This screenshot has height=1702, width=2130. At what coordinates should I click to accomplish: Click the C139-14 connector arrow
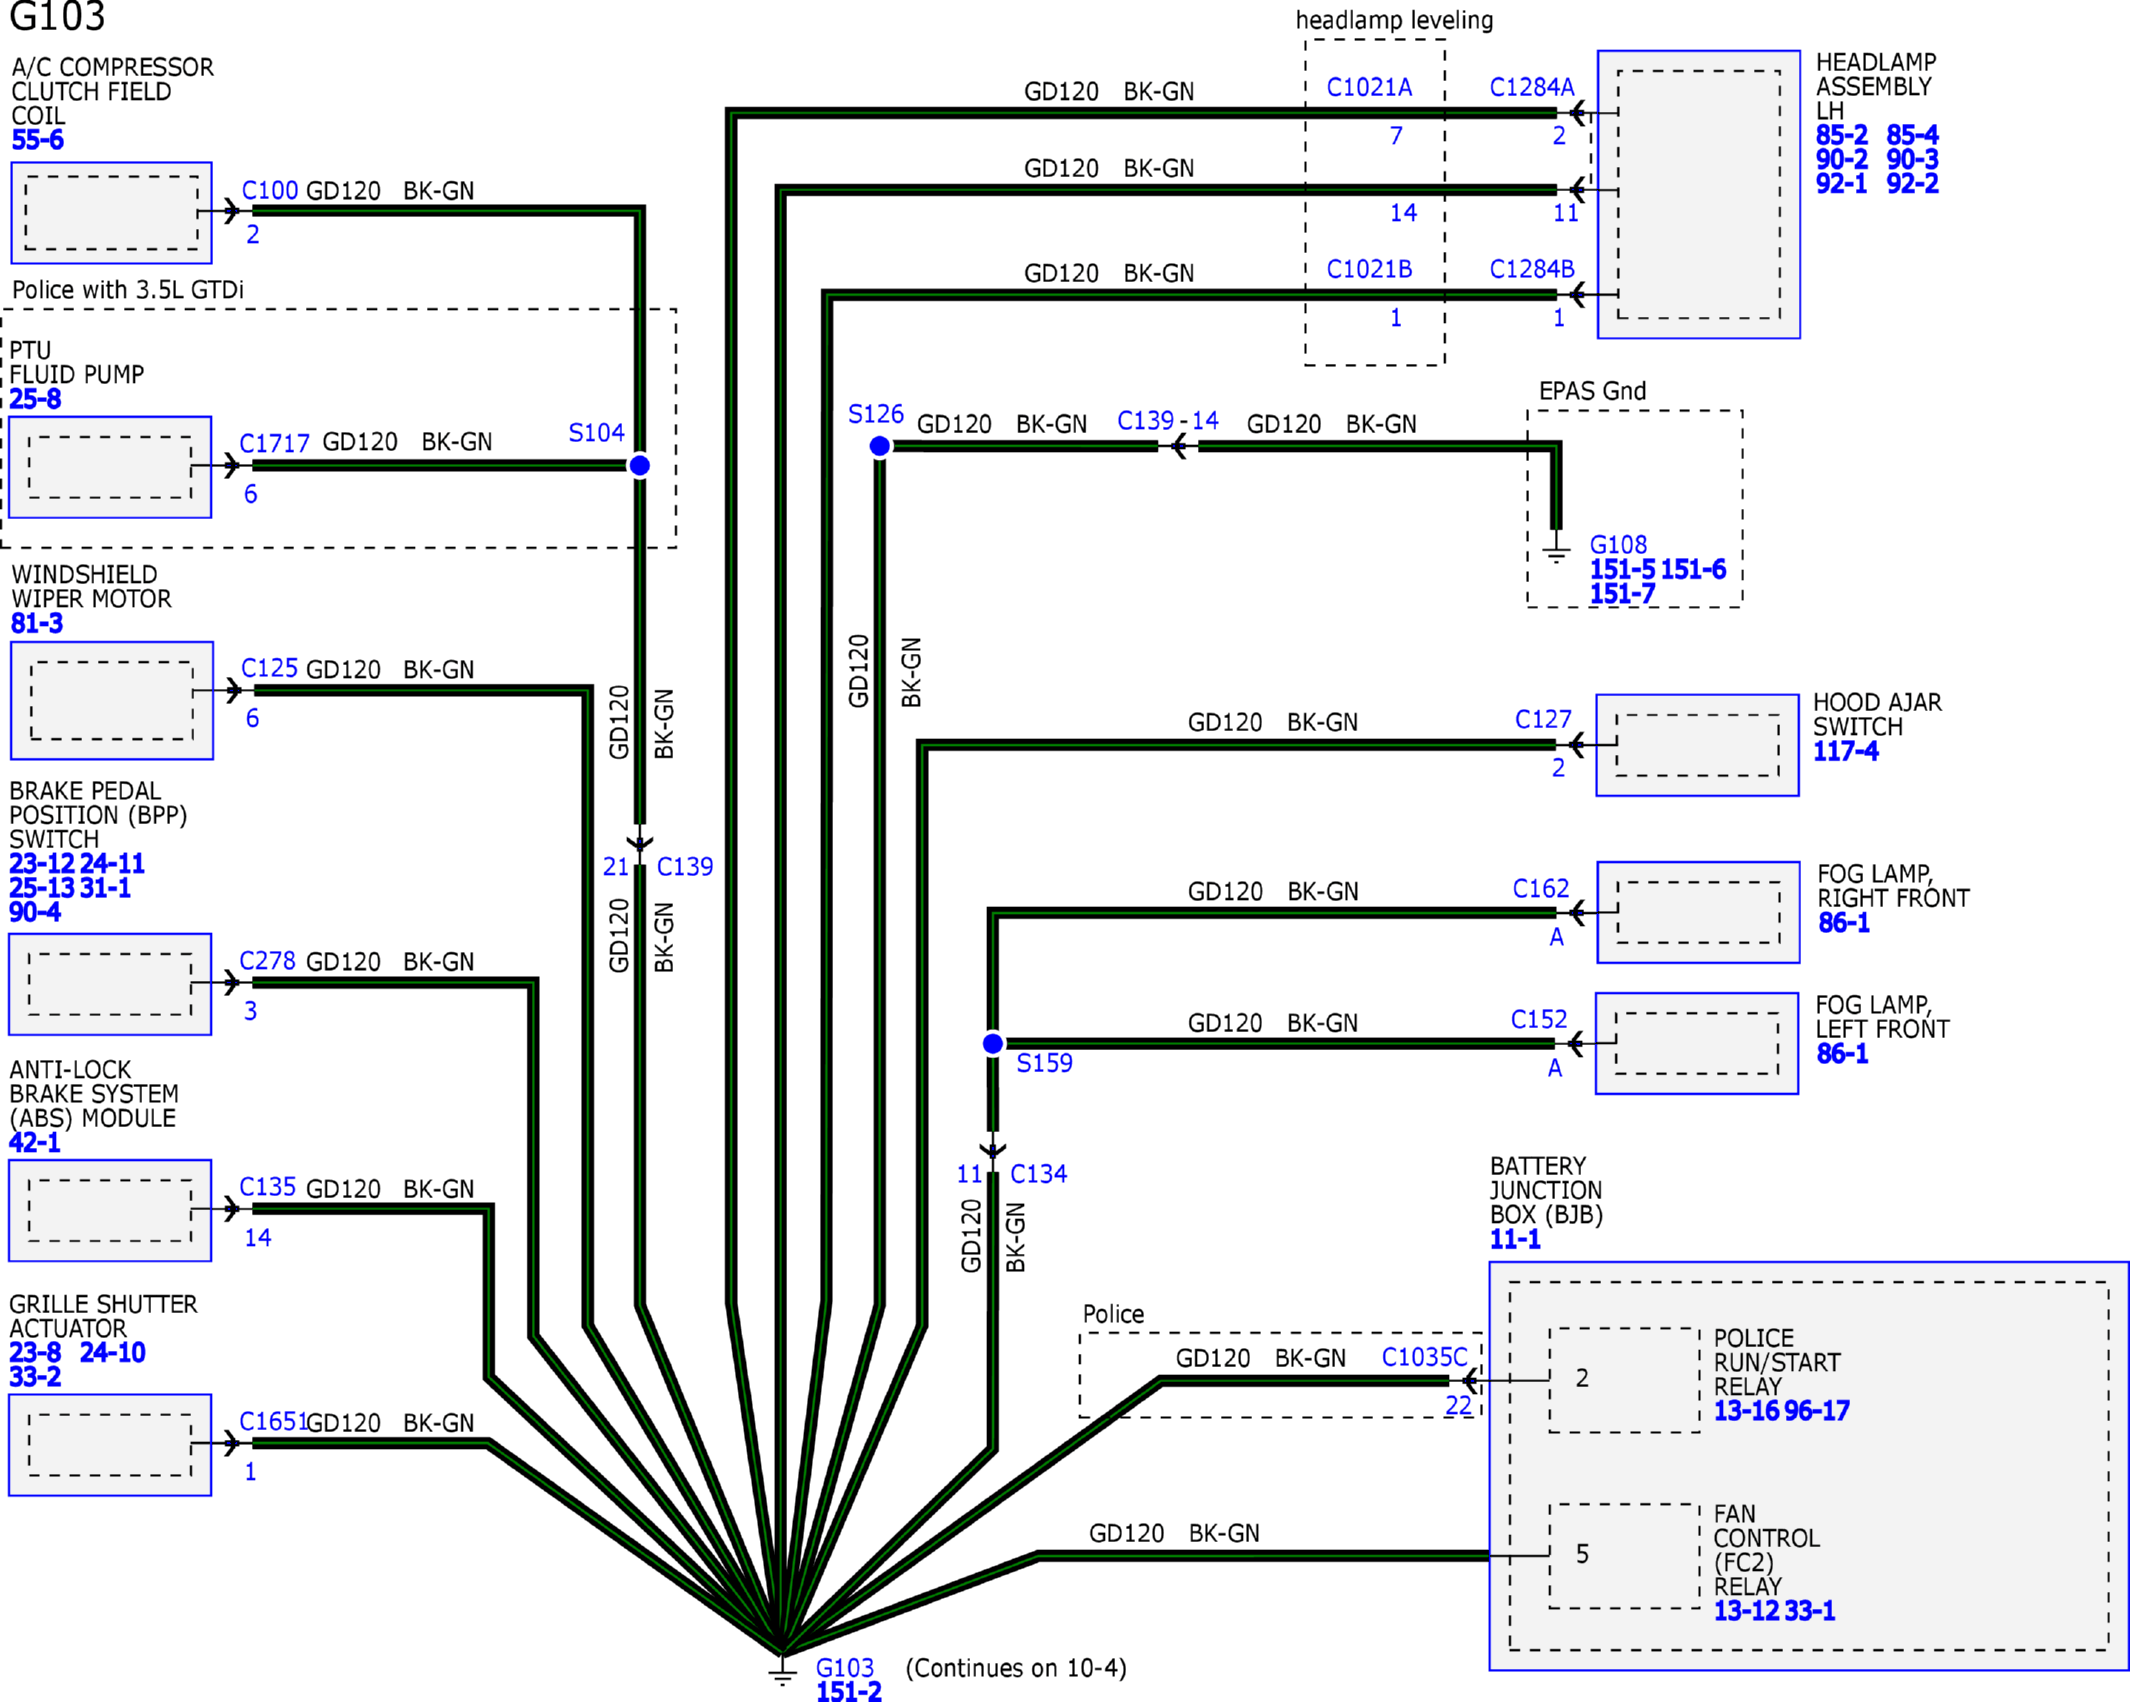tap(1179, 446)
